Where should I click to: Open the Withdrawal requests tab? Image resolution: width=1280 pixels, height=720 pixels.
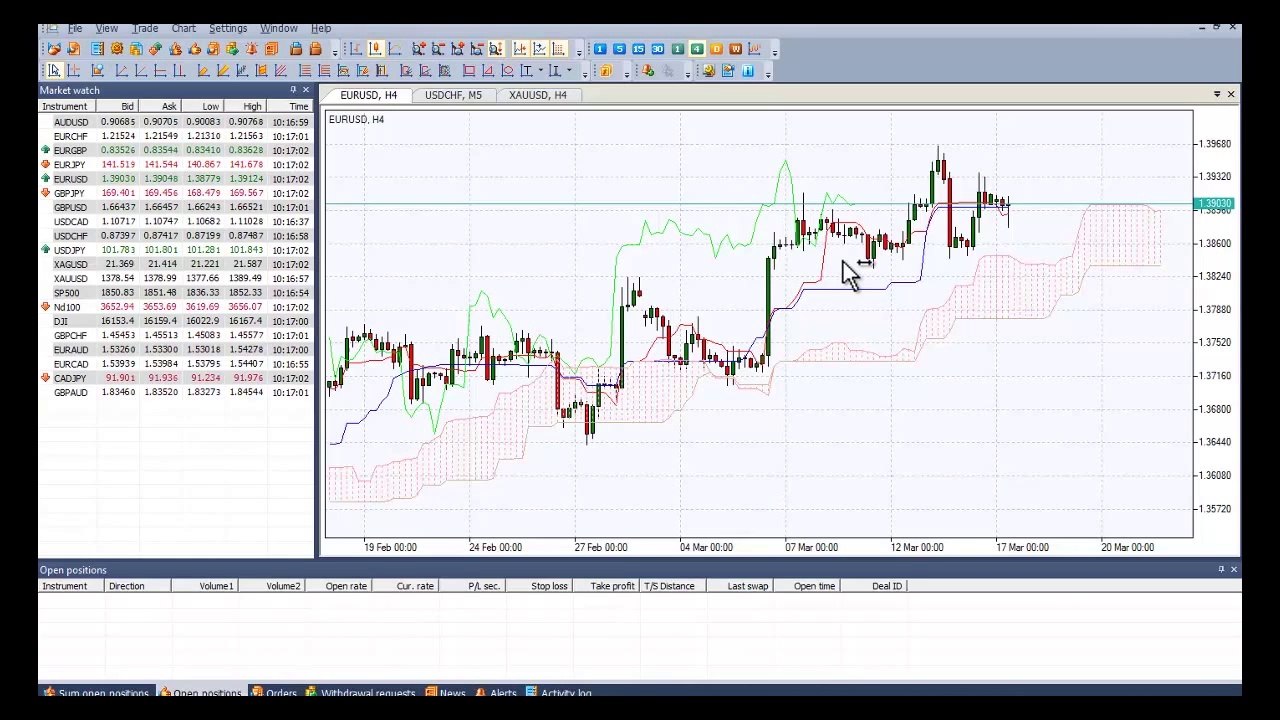361,693
